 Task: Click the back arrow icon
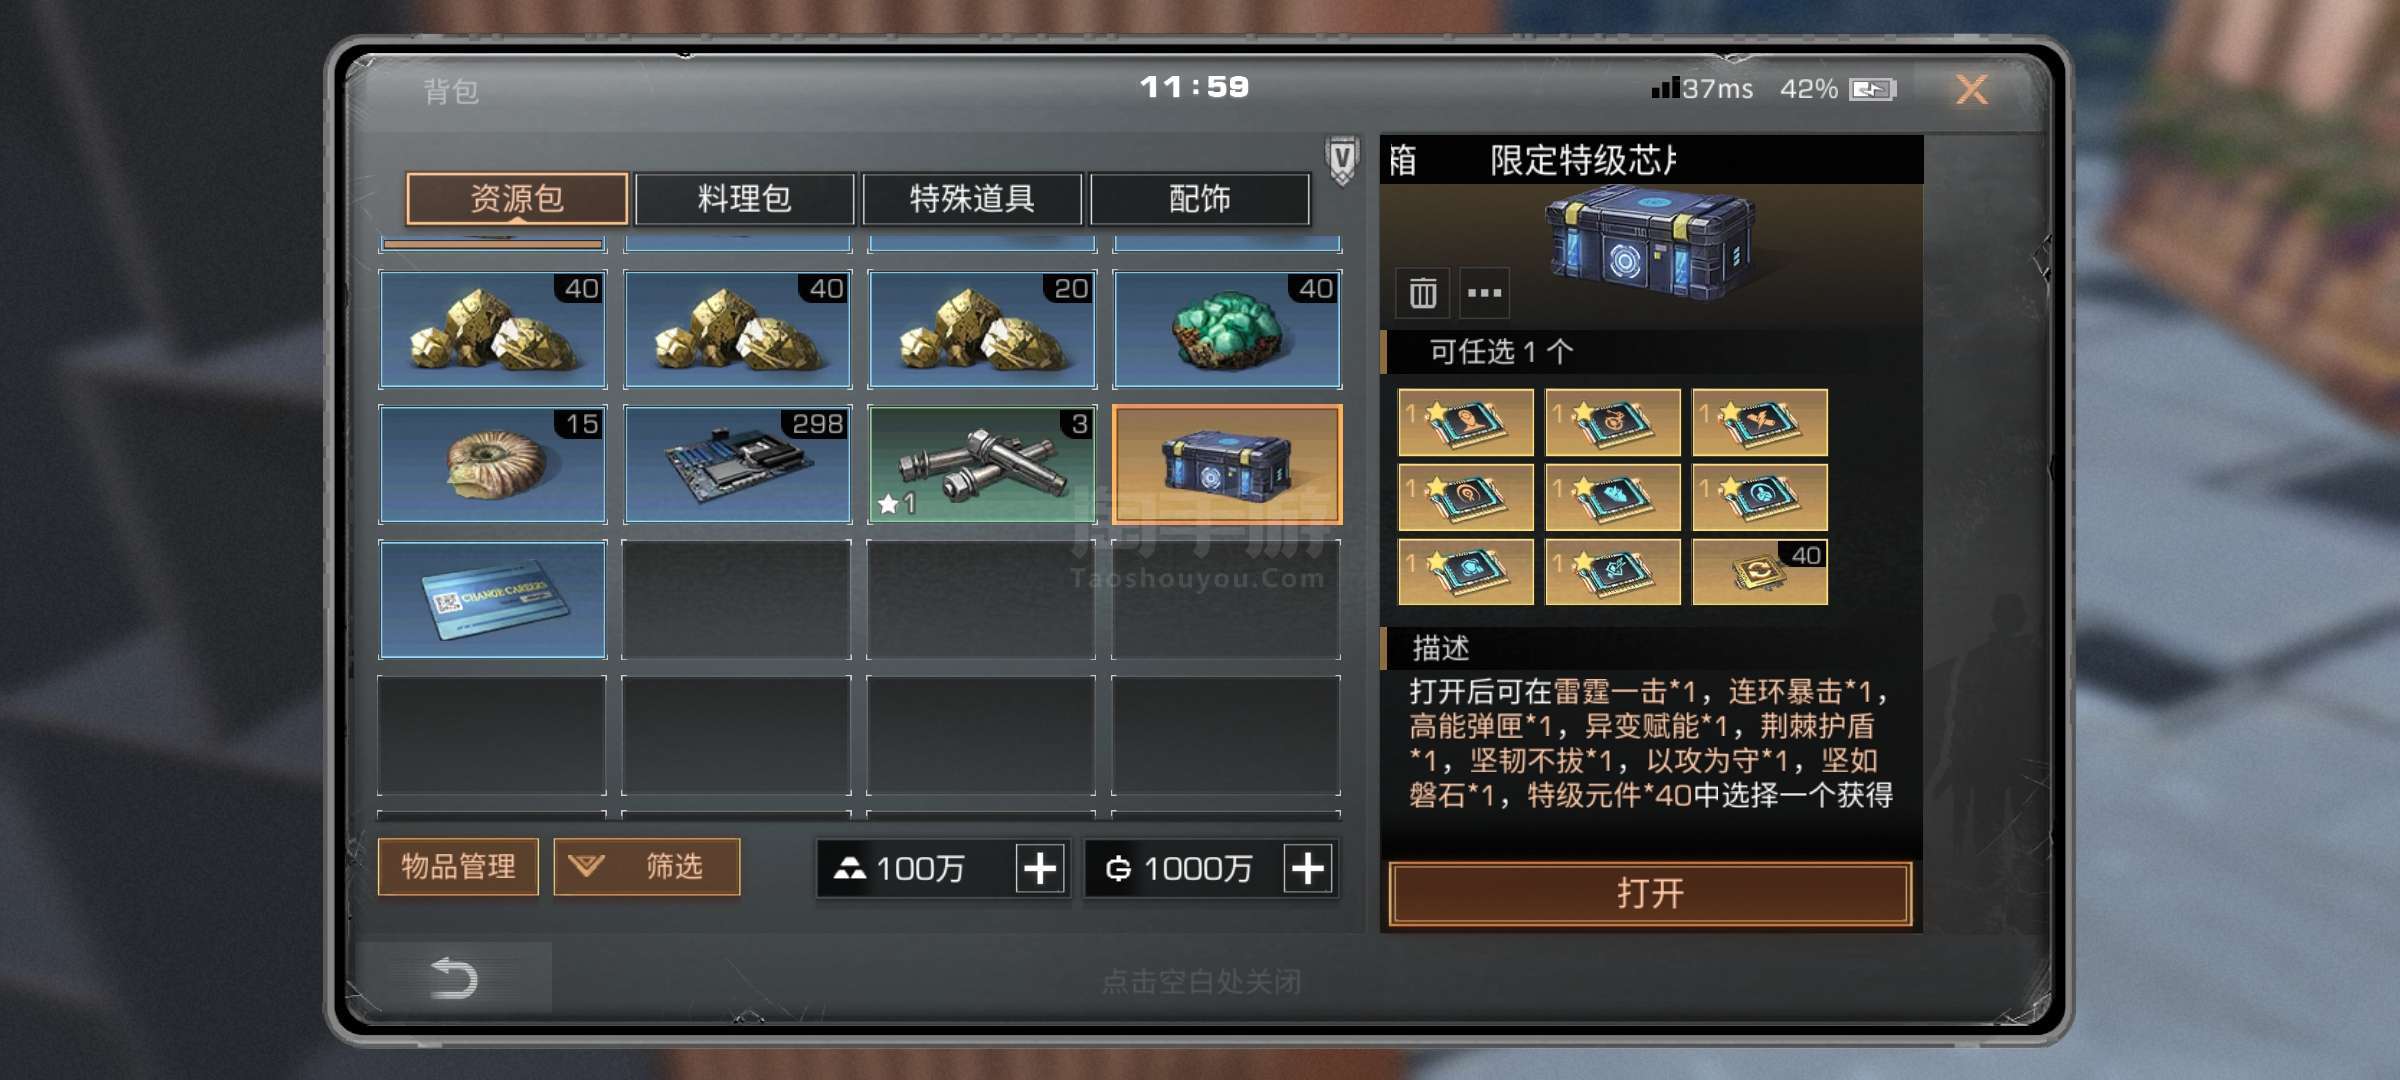(453, 977)
